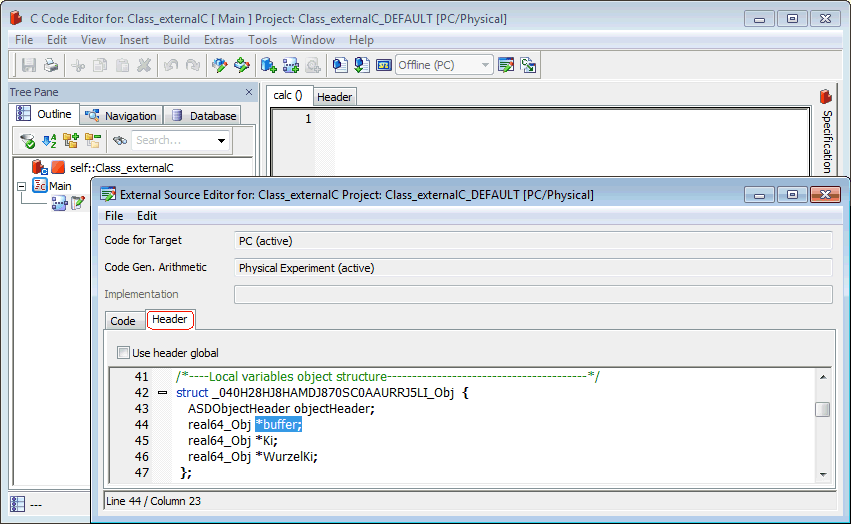Toggle the Use header global checkbox
This screenshot has height=524, width=851.
tap(123, 352)
